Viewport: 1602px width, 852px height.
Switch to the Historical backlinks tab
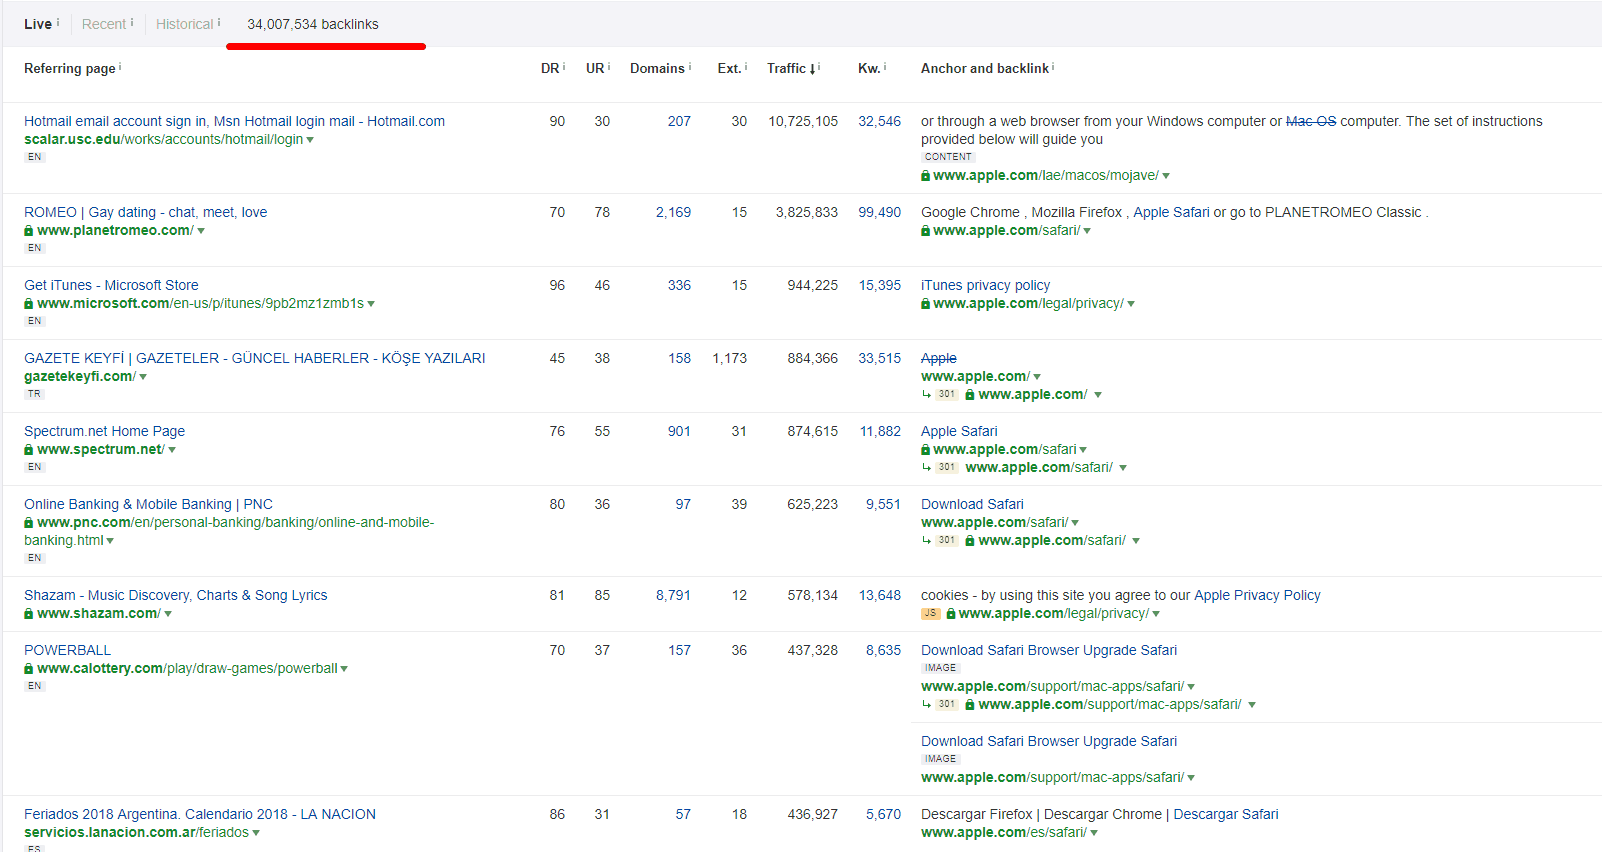click(x=185, y=24)
